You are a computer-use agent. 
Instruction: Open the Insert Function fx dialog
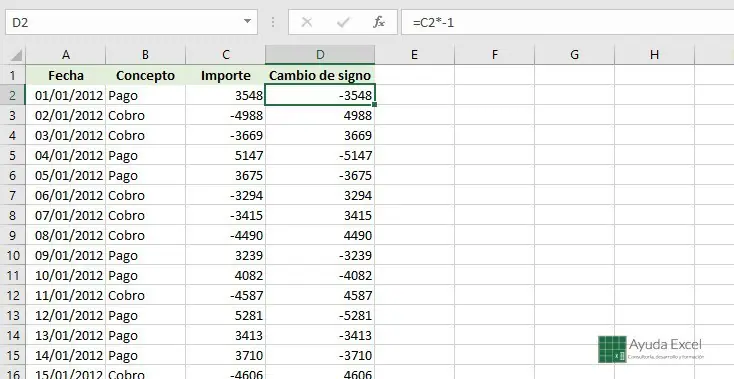379,22
